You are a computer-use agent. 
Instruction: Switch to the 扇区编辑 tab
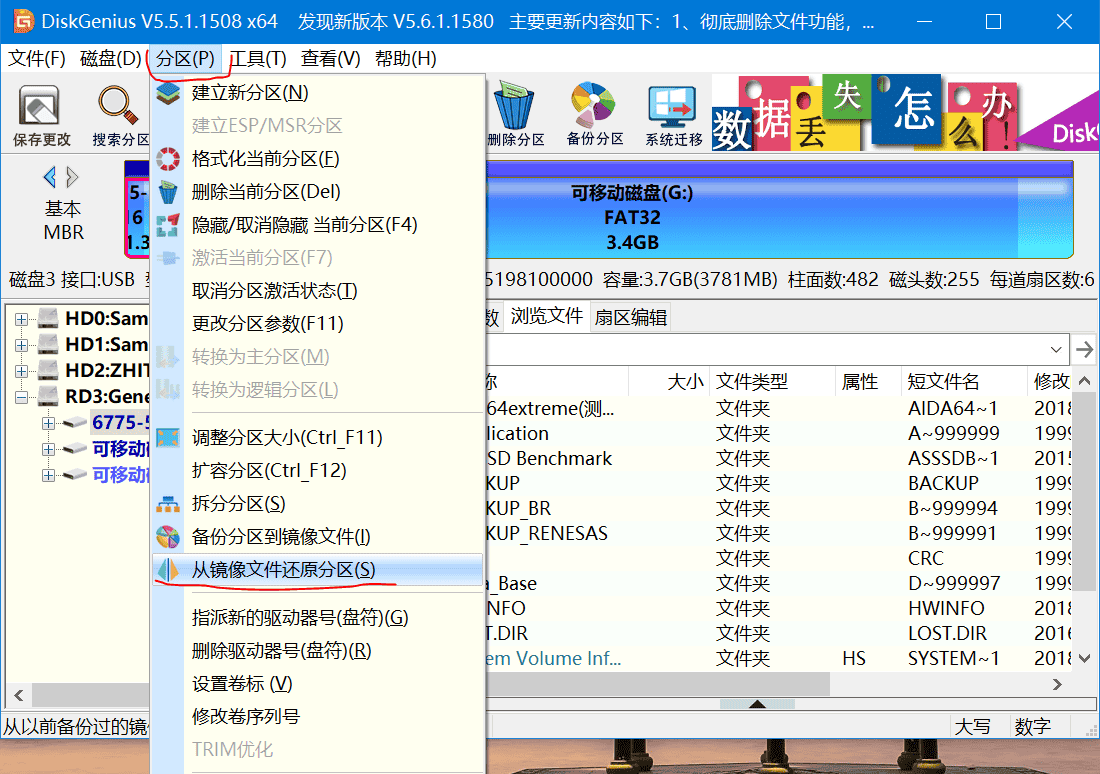pos(630,318)
